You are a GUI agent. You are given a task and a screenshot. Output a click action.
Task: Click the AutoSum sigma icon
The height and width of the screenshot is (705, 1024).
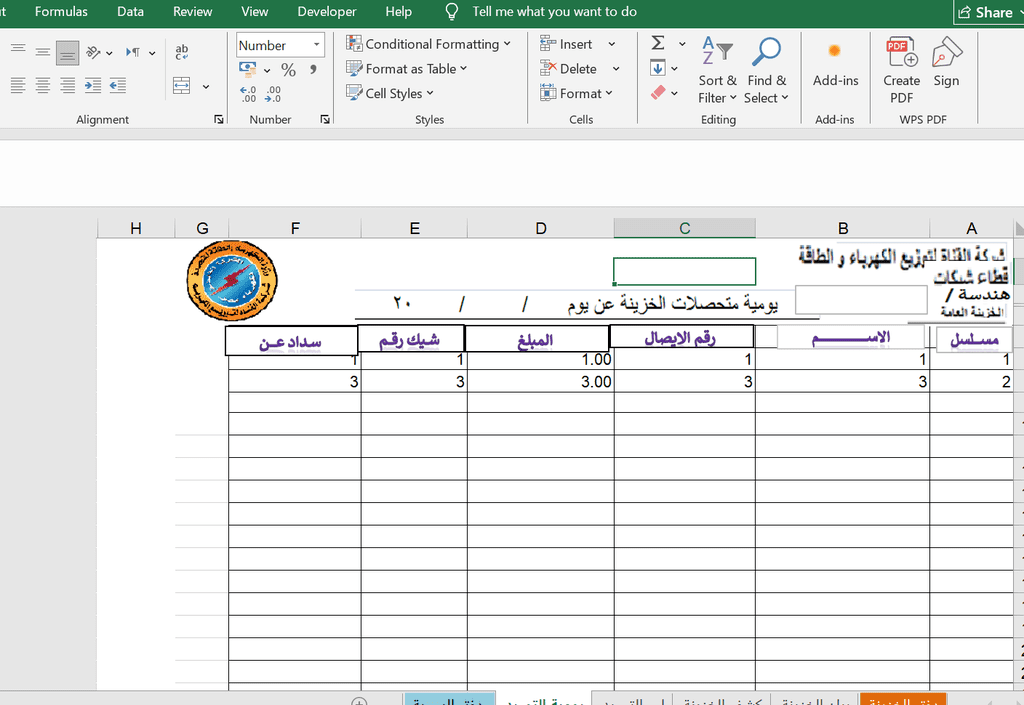coord(658,44)
